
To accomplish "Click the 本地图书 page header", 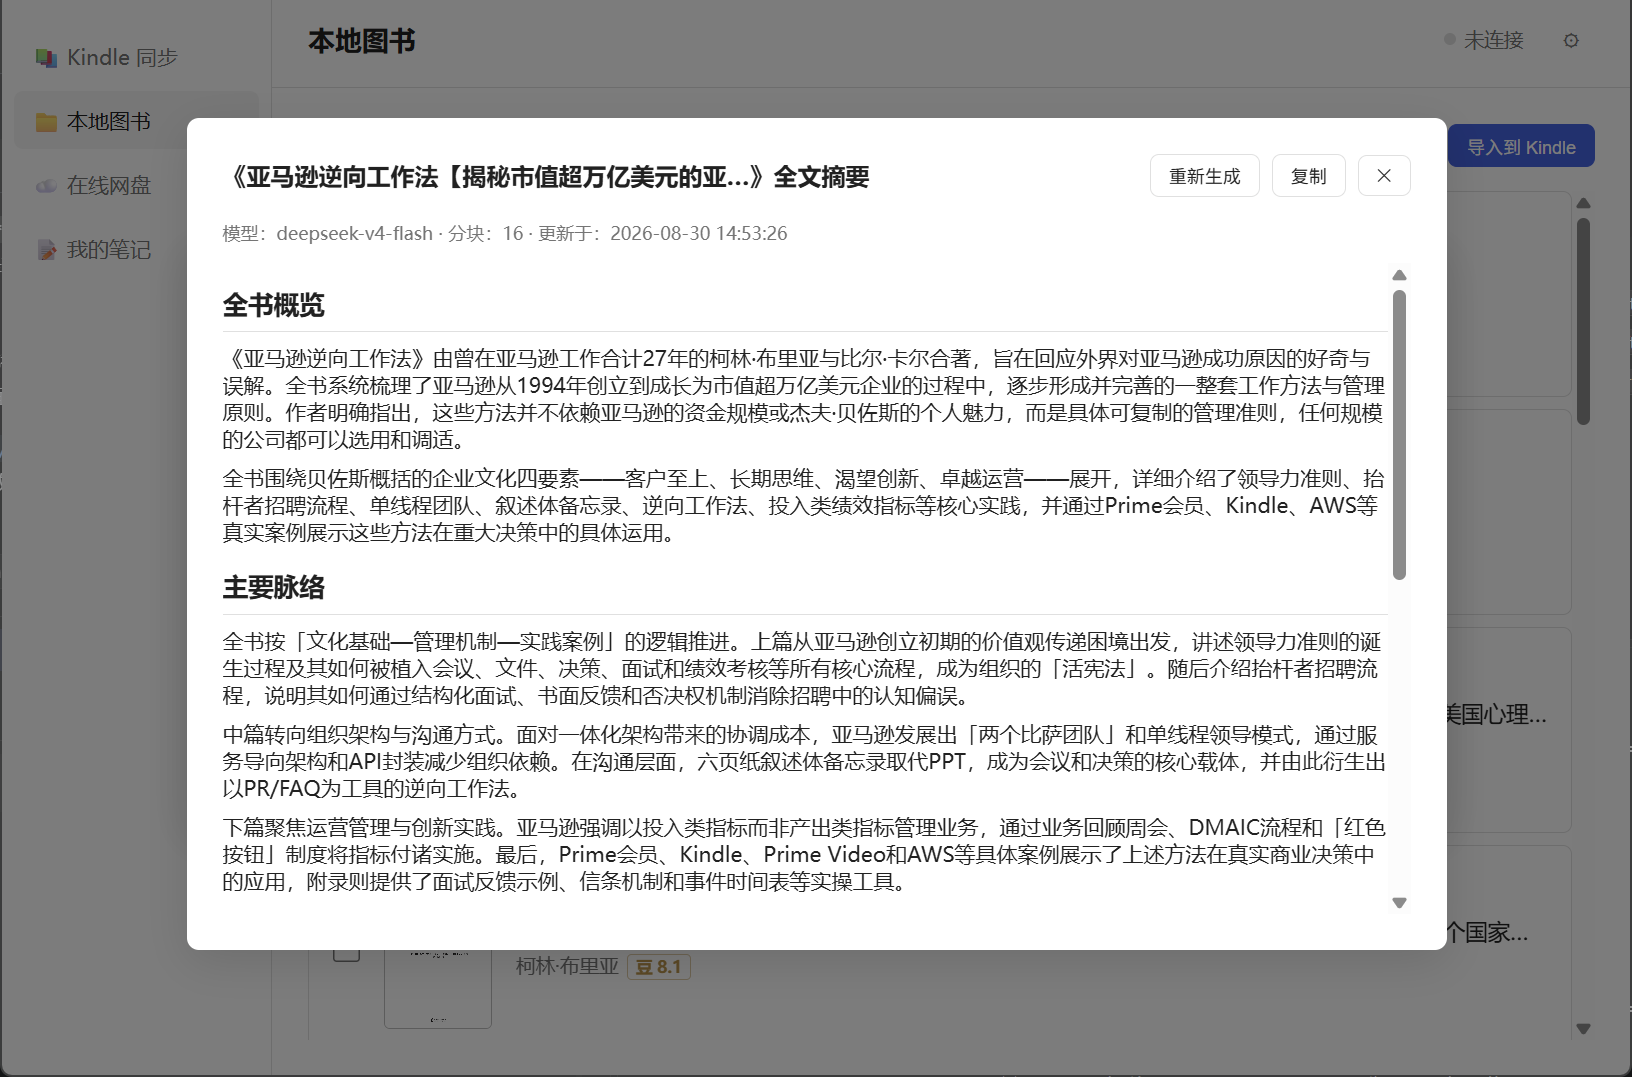I will click(x=362, y=41).
